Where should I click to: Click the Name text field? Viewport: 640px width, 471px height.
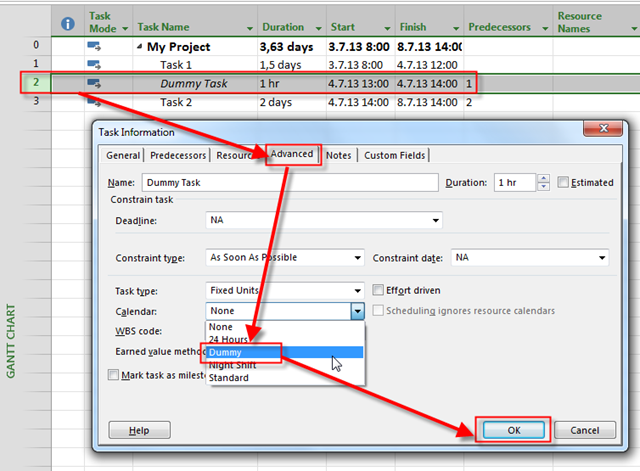coord(290,183)
